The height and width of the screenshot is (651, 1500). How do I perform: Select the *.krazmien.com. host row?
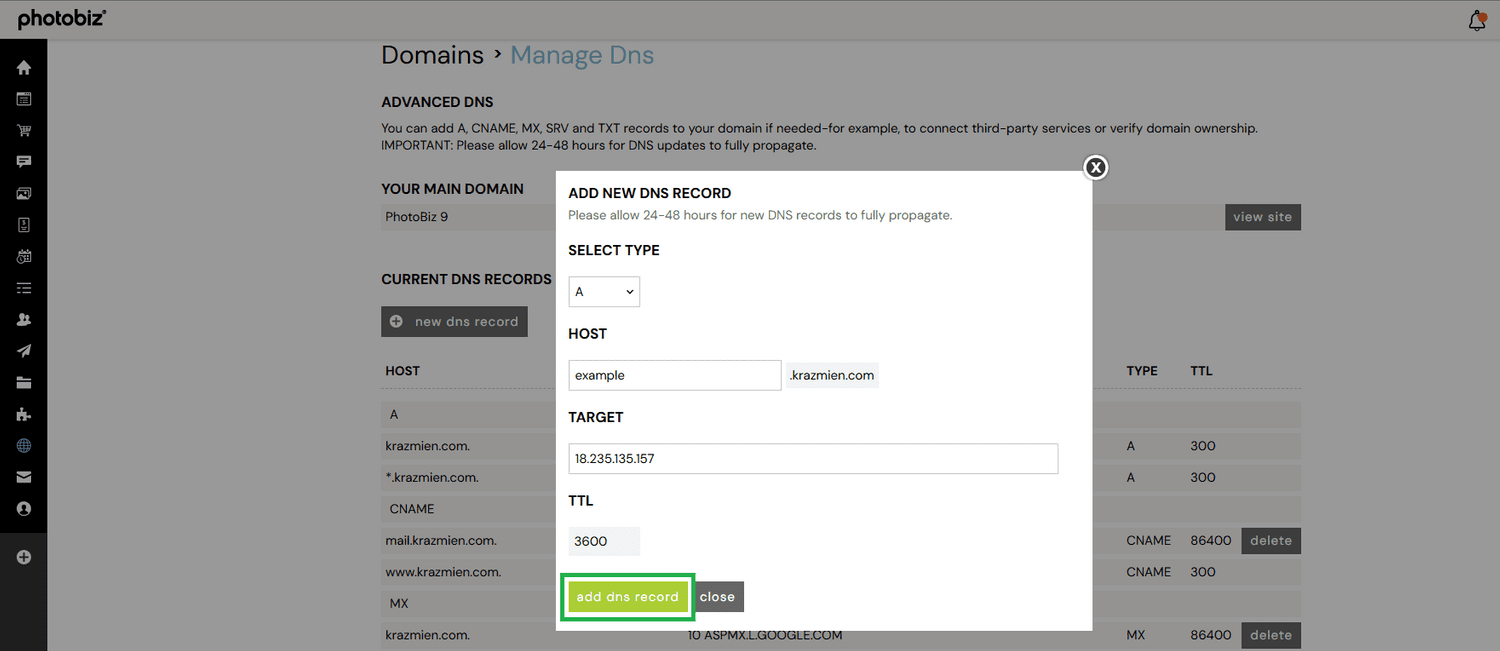[x=432, y=477]
